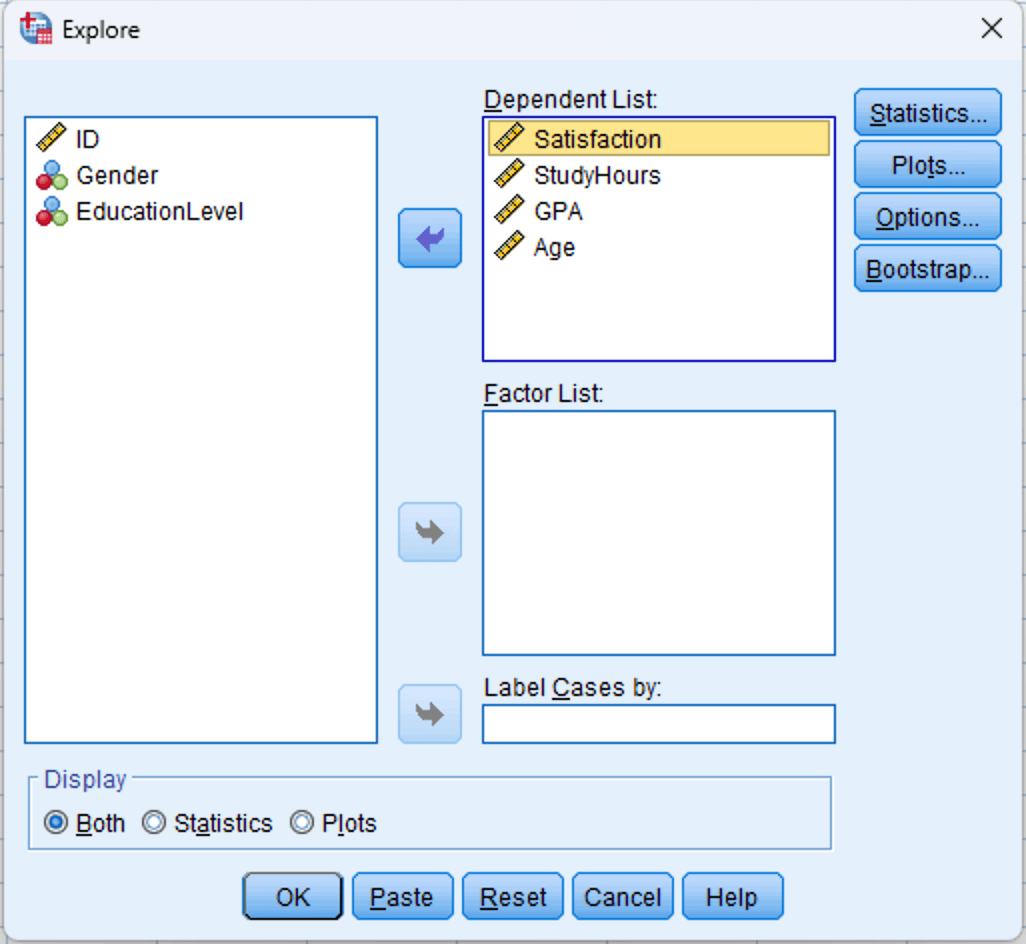Image resolution: width=1026 pixels, height=944 pixels.
Task: Click the scale icon beside Satisfaction
Action: [509, 138]
